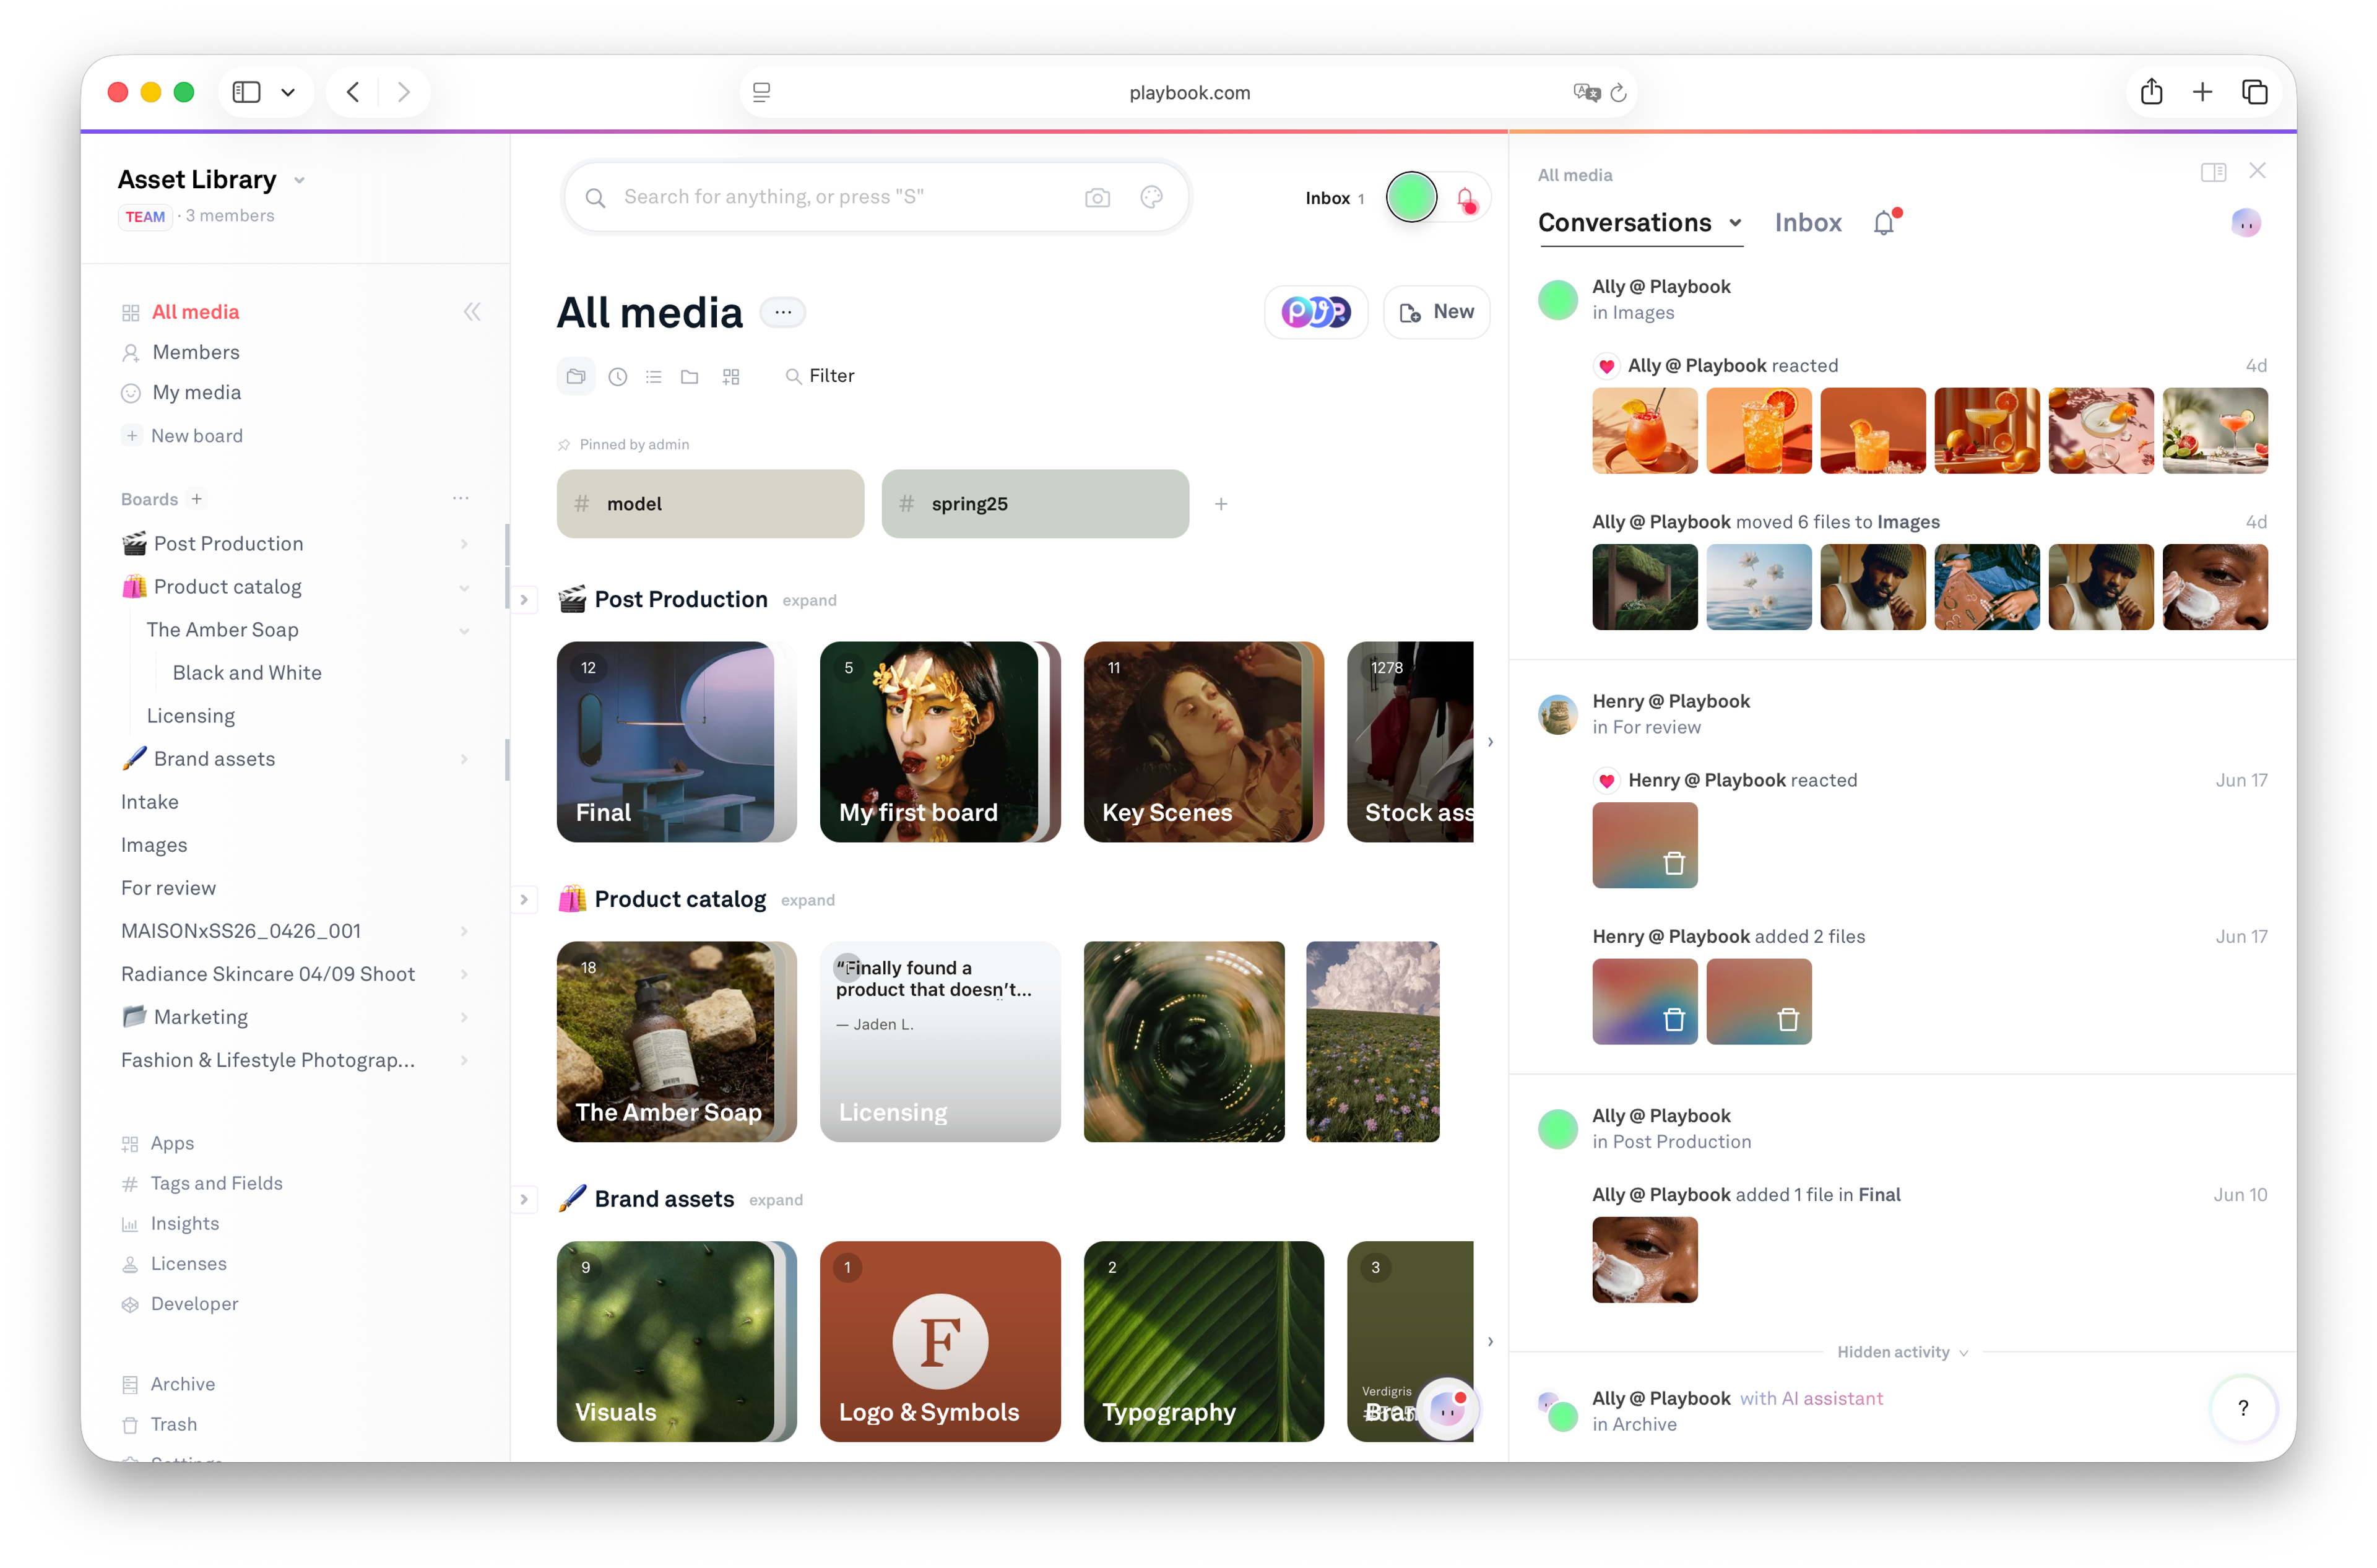Go back with Safari back arrow

[x=353, y=92]
